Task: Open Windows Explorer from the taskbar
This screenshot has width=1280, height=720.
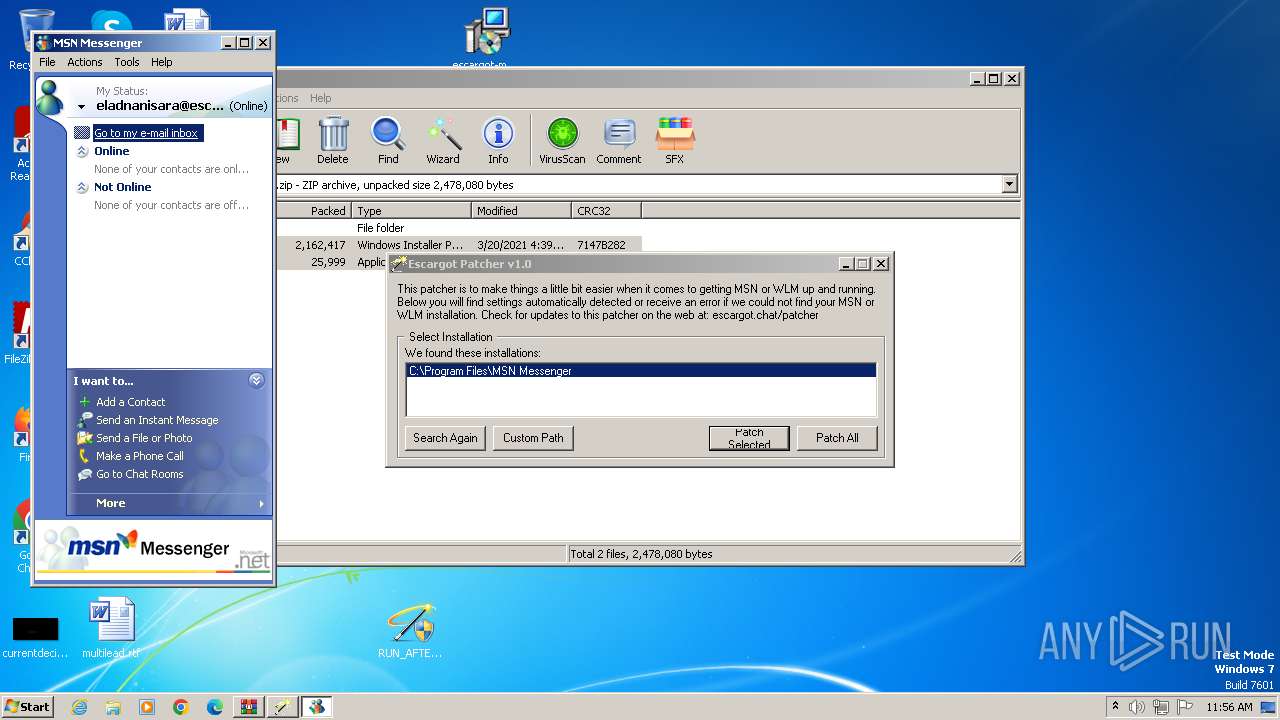Action: pyautogui.click(x=113, y=707)
